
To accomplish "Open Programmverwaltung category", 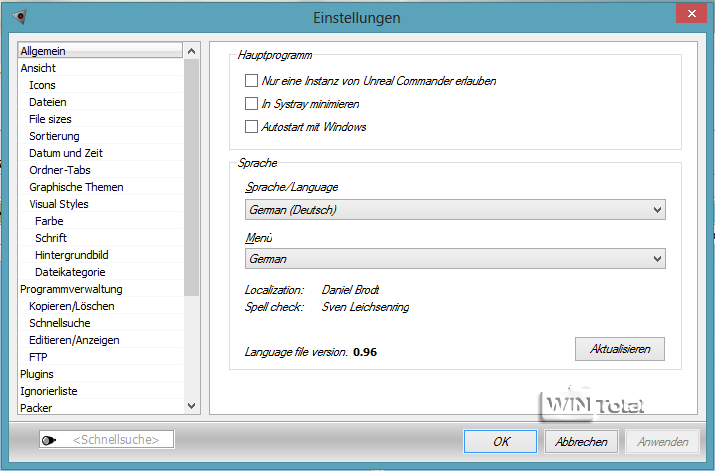I will (x=100, y=289).
